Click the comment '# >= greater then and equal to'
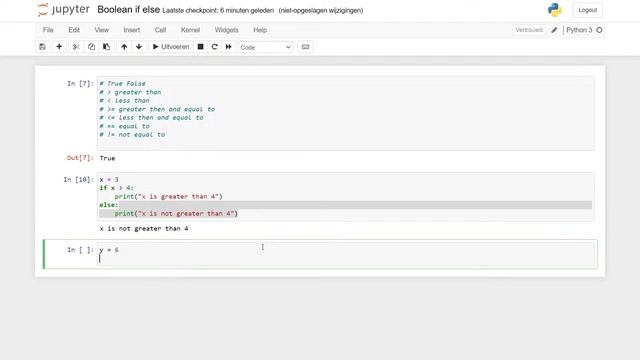The width and height of the screenshot is (640, 360). click(157, 109)
